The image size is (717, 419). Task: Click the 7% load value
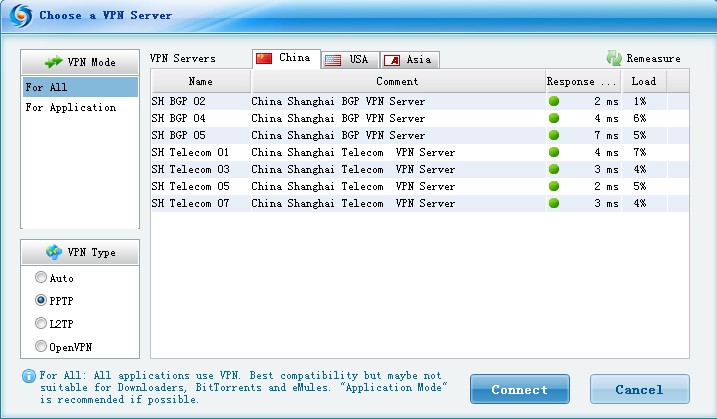click(x=640, y=152)
